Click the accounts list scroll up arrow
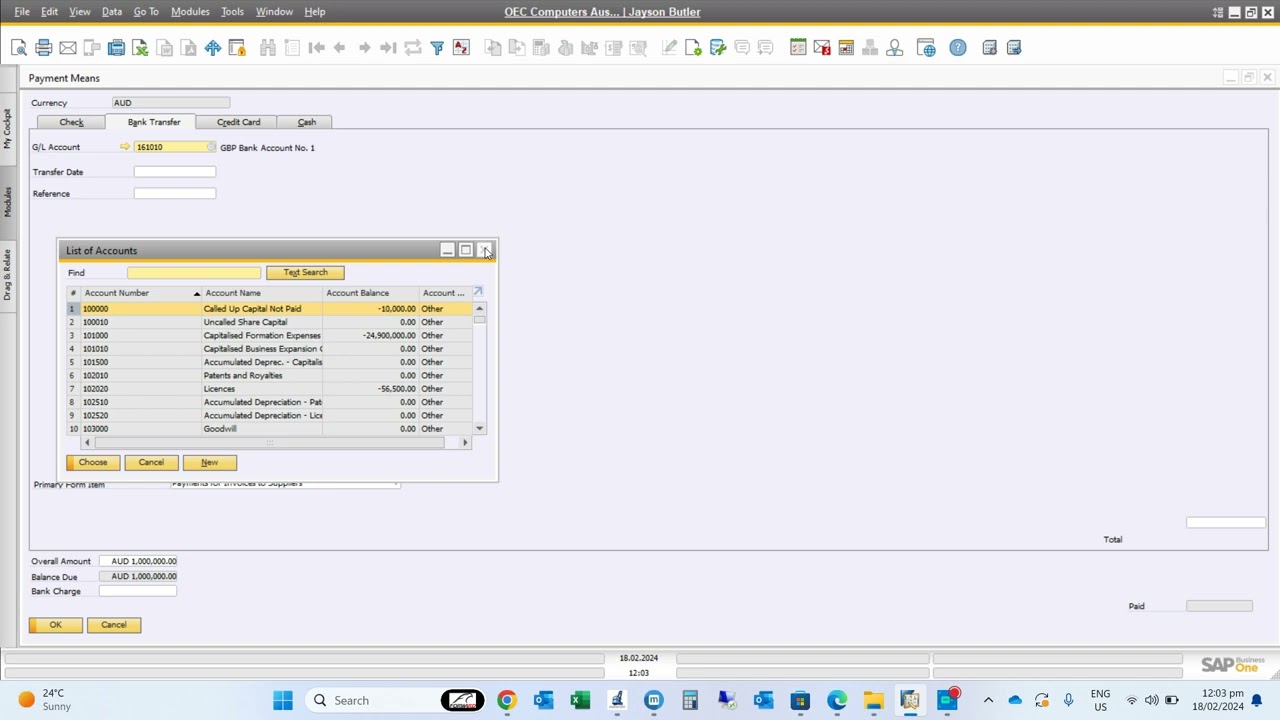Viewport: 1280px width, 720px height. (479, 309)
